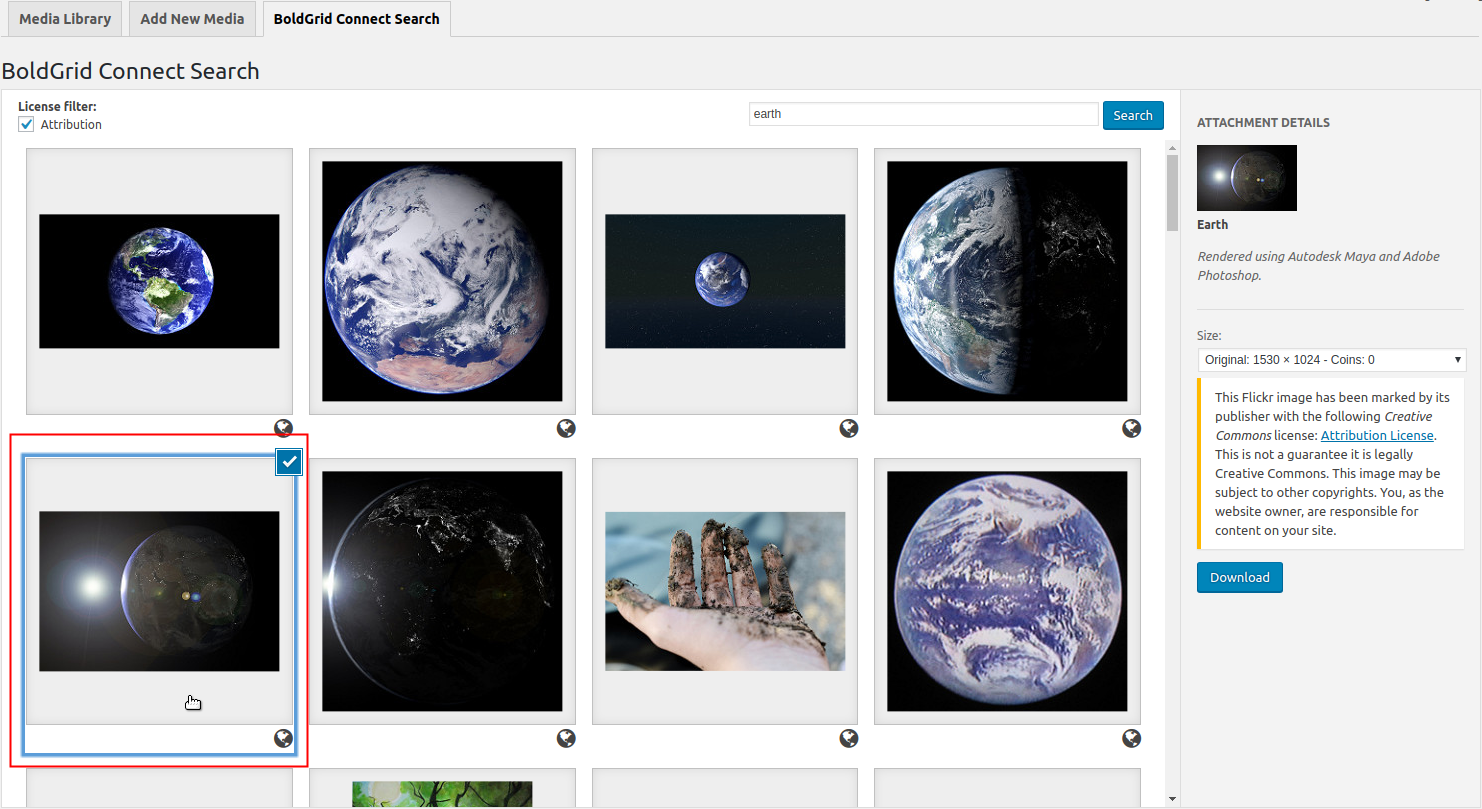
Task: Uncheck the Attribution license filter
Action: [x=26, y=125]
